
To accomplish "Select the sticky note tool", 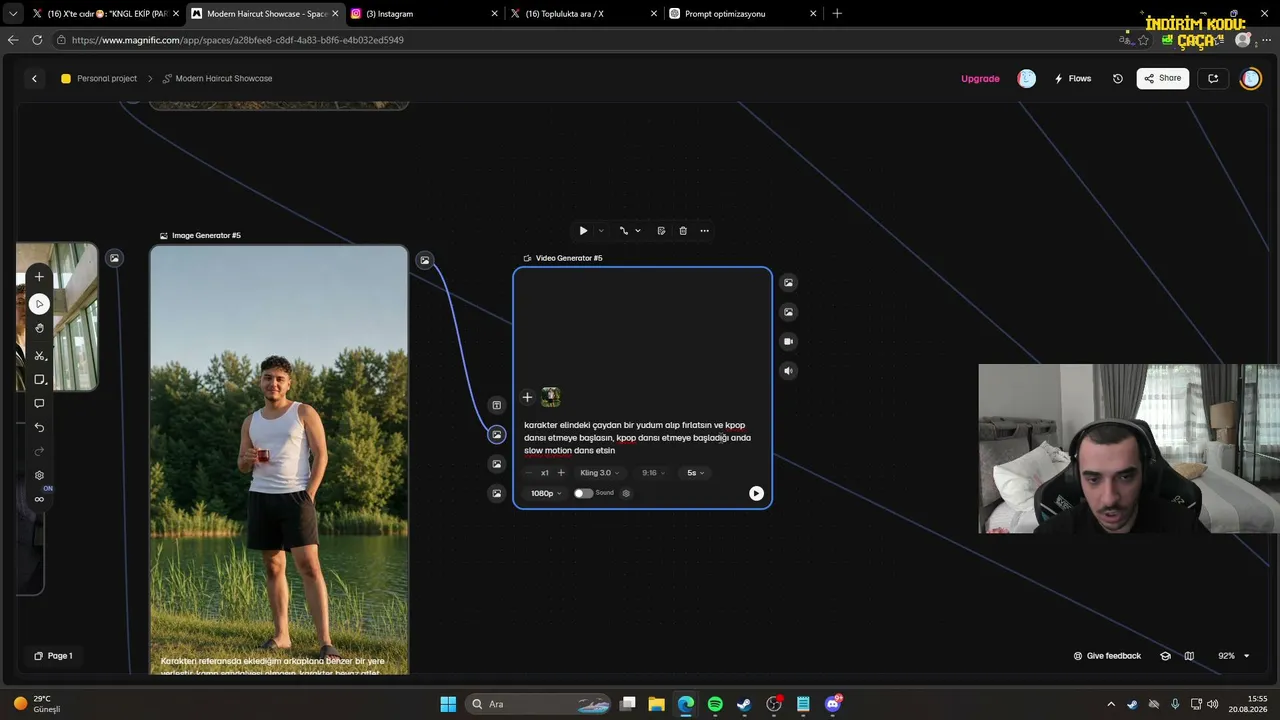I will click(39, 380).
